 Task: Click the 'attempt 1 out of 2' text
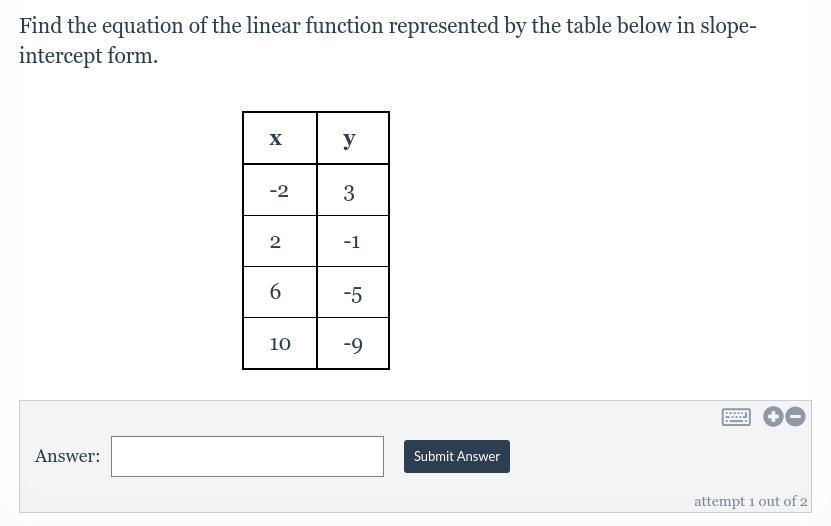pyautogui.click(x=750, y=501)
